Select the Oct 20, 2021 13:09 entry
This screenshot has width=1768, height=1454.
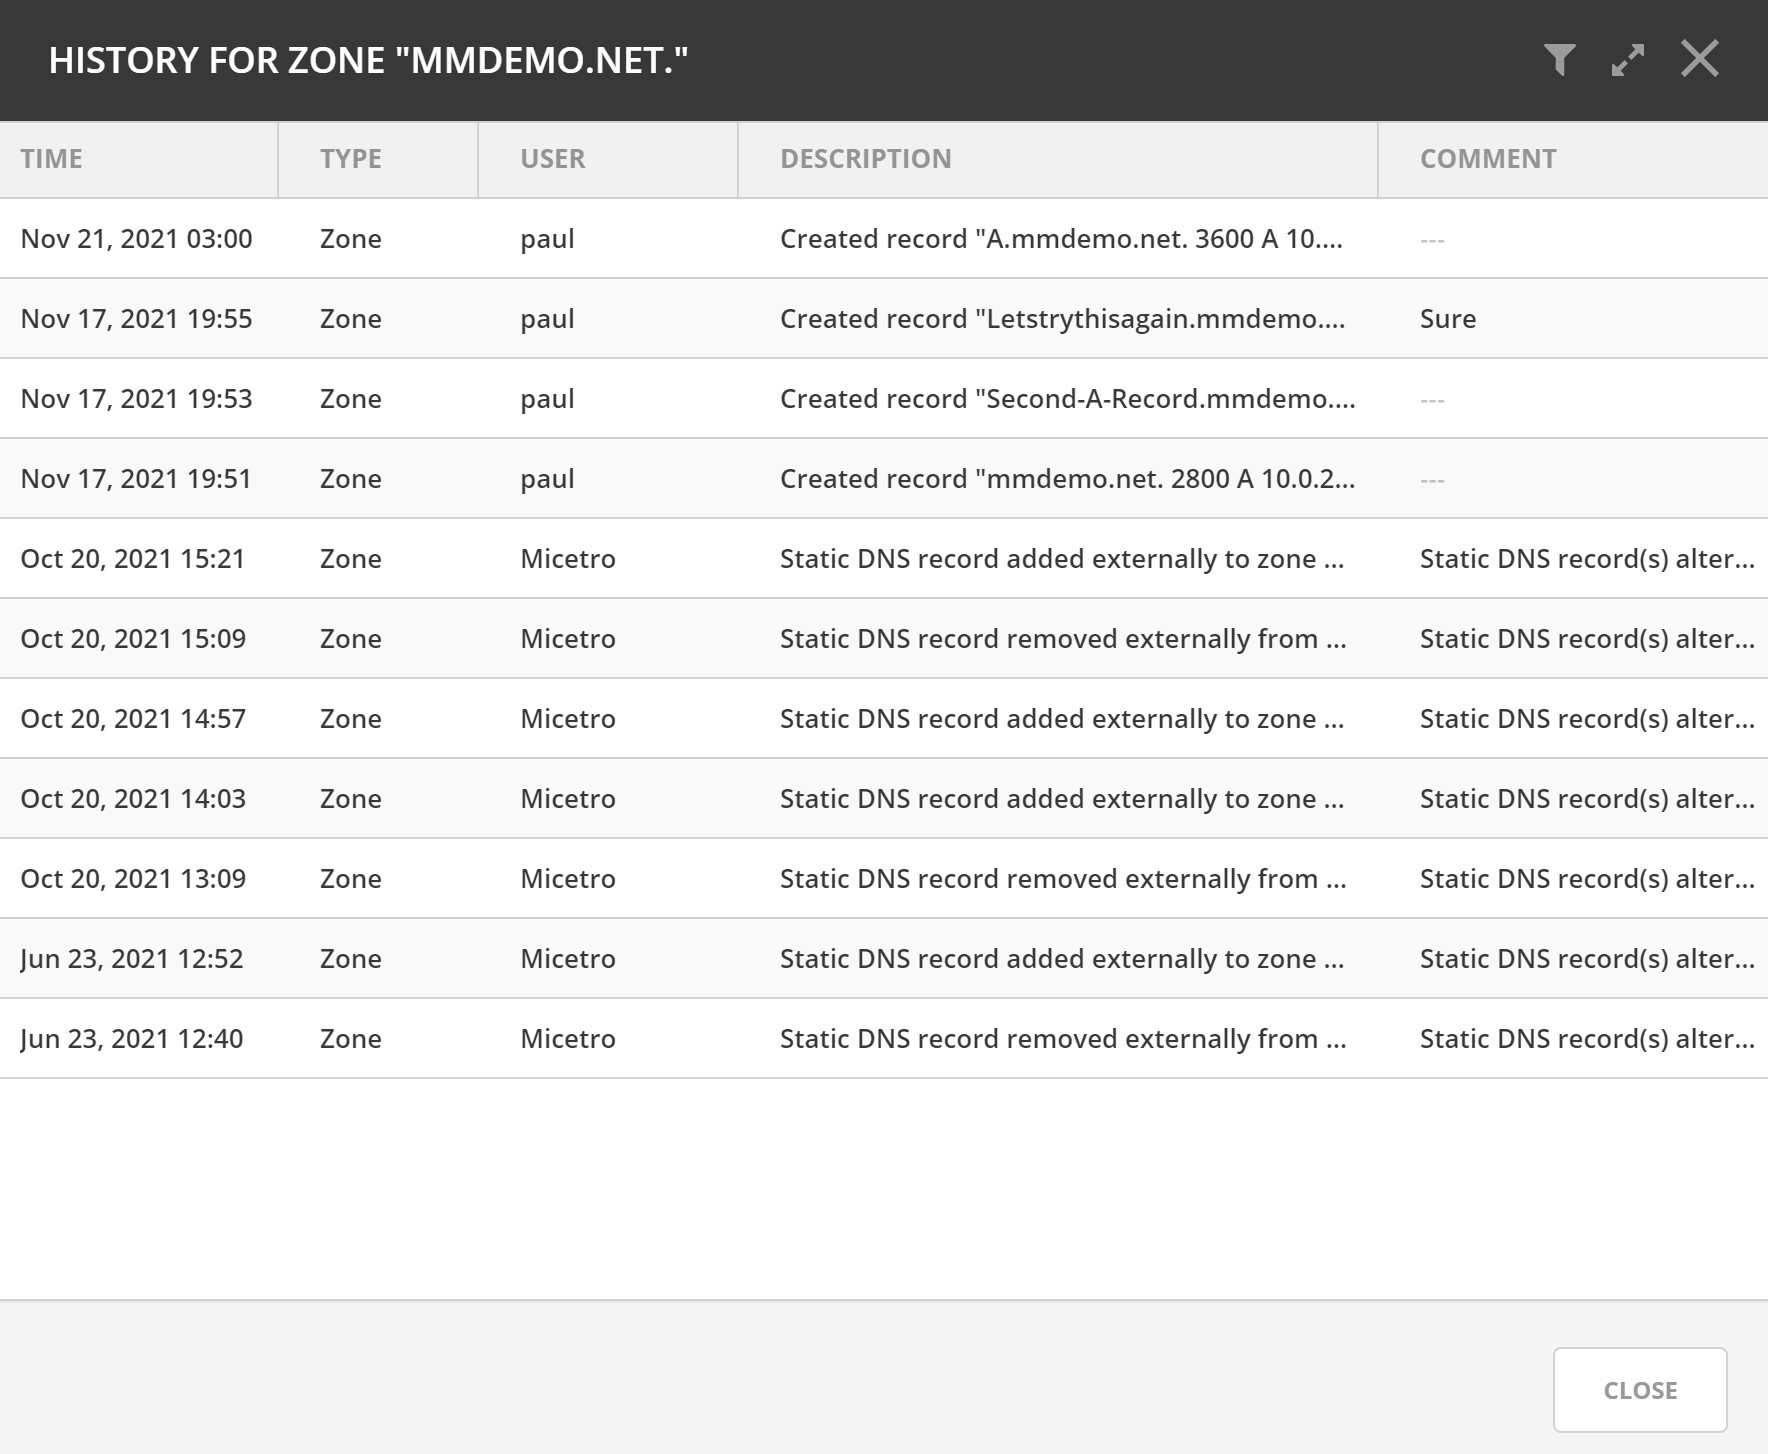(133, 879)
